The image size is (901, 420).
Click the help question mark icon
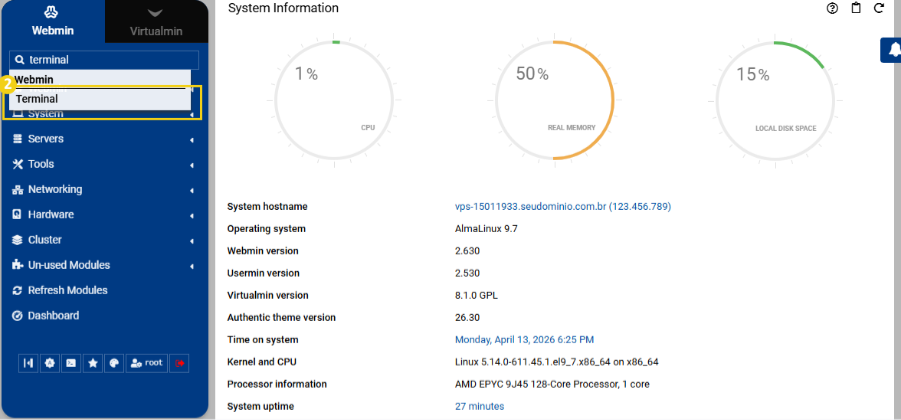point(832,8)
